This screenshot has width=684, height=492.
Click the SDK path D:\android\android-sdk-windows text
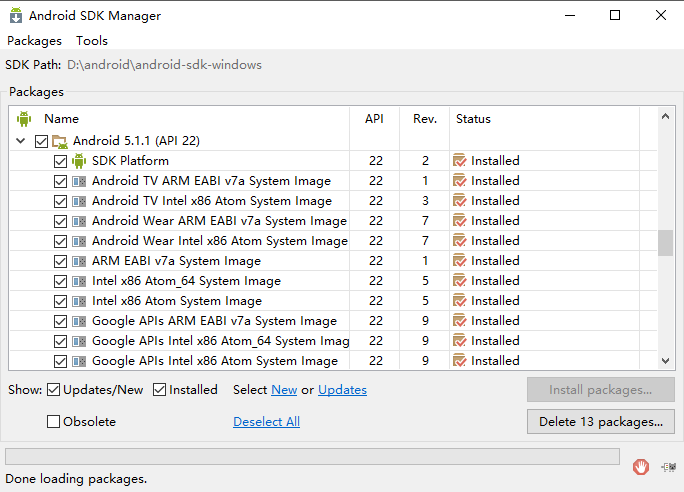pos(164,65)
